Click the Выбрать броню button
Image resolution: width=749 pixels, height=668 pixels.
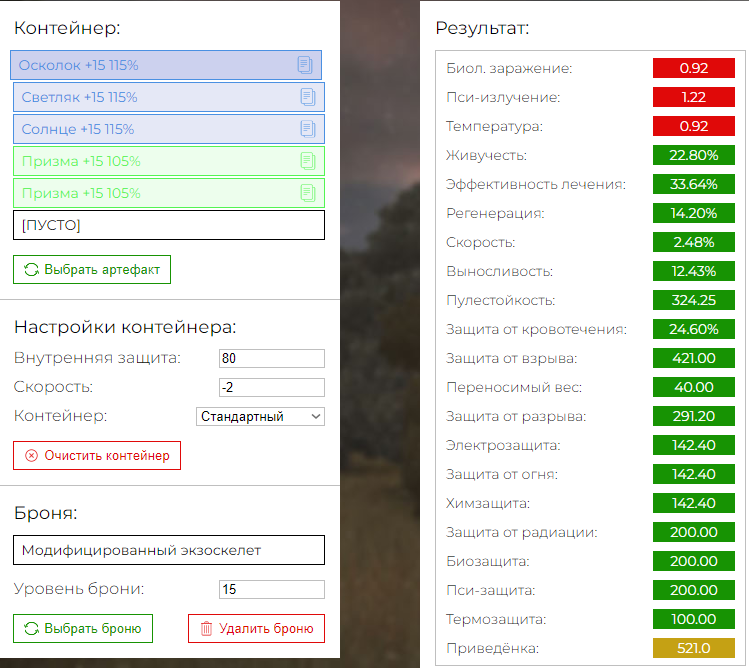(x=83, y=628)
